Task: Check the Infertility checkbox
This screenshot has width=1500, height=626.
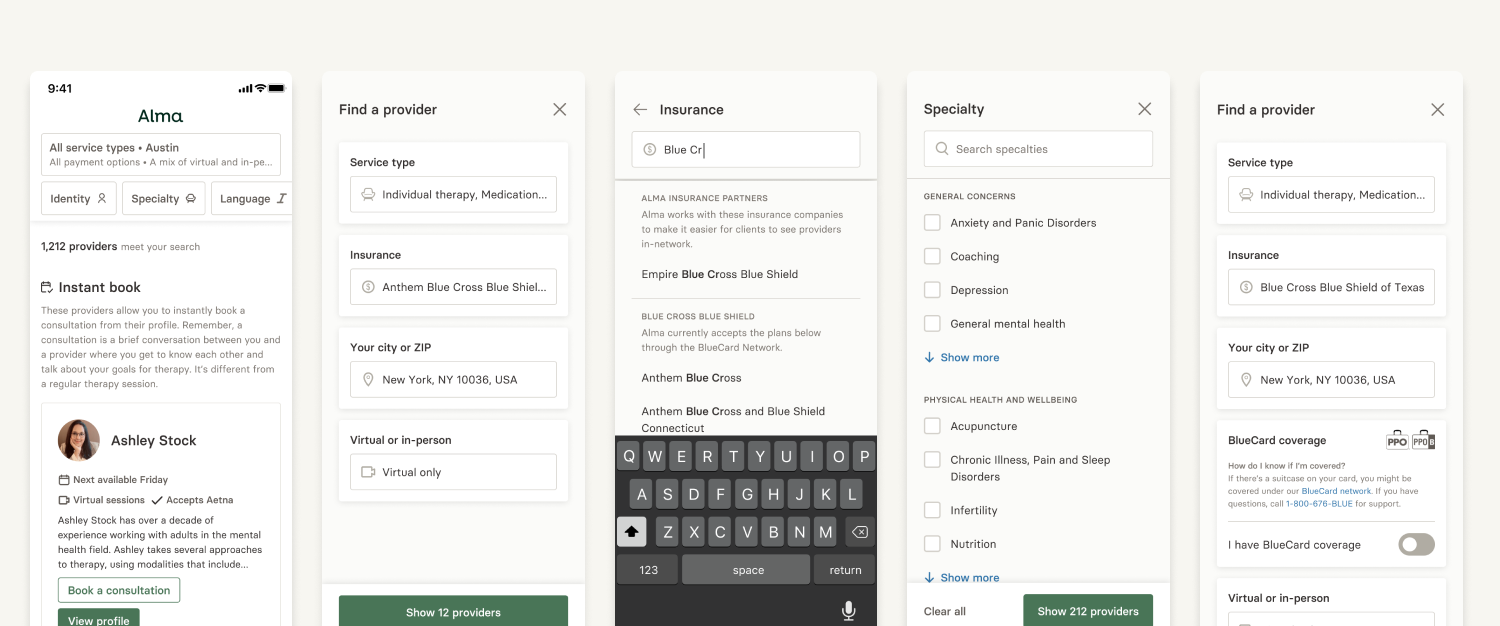Action: point(932,510)
